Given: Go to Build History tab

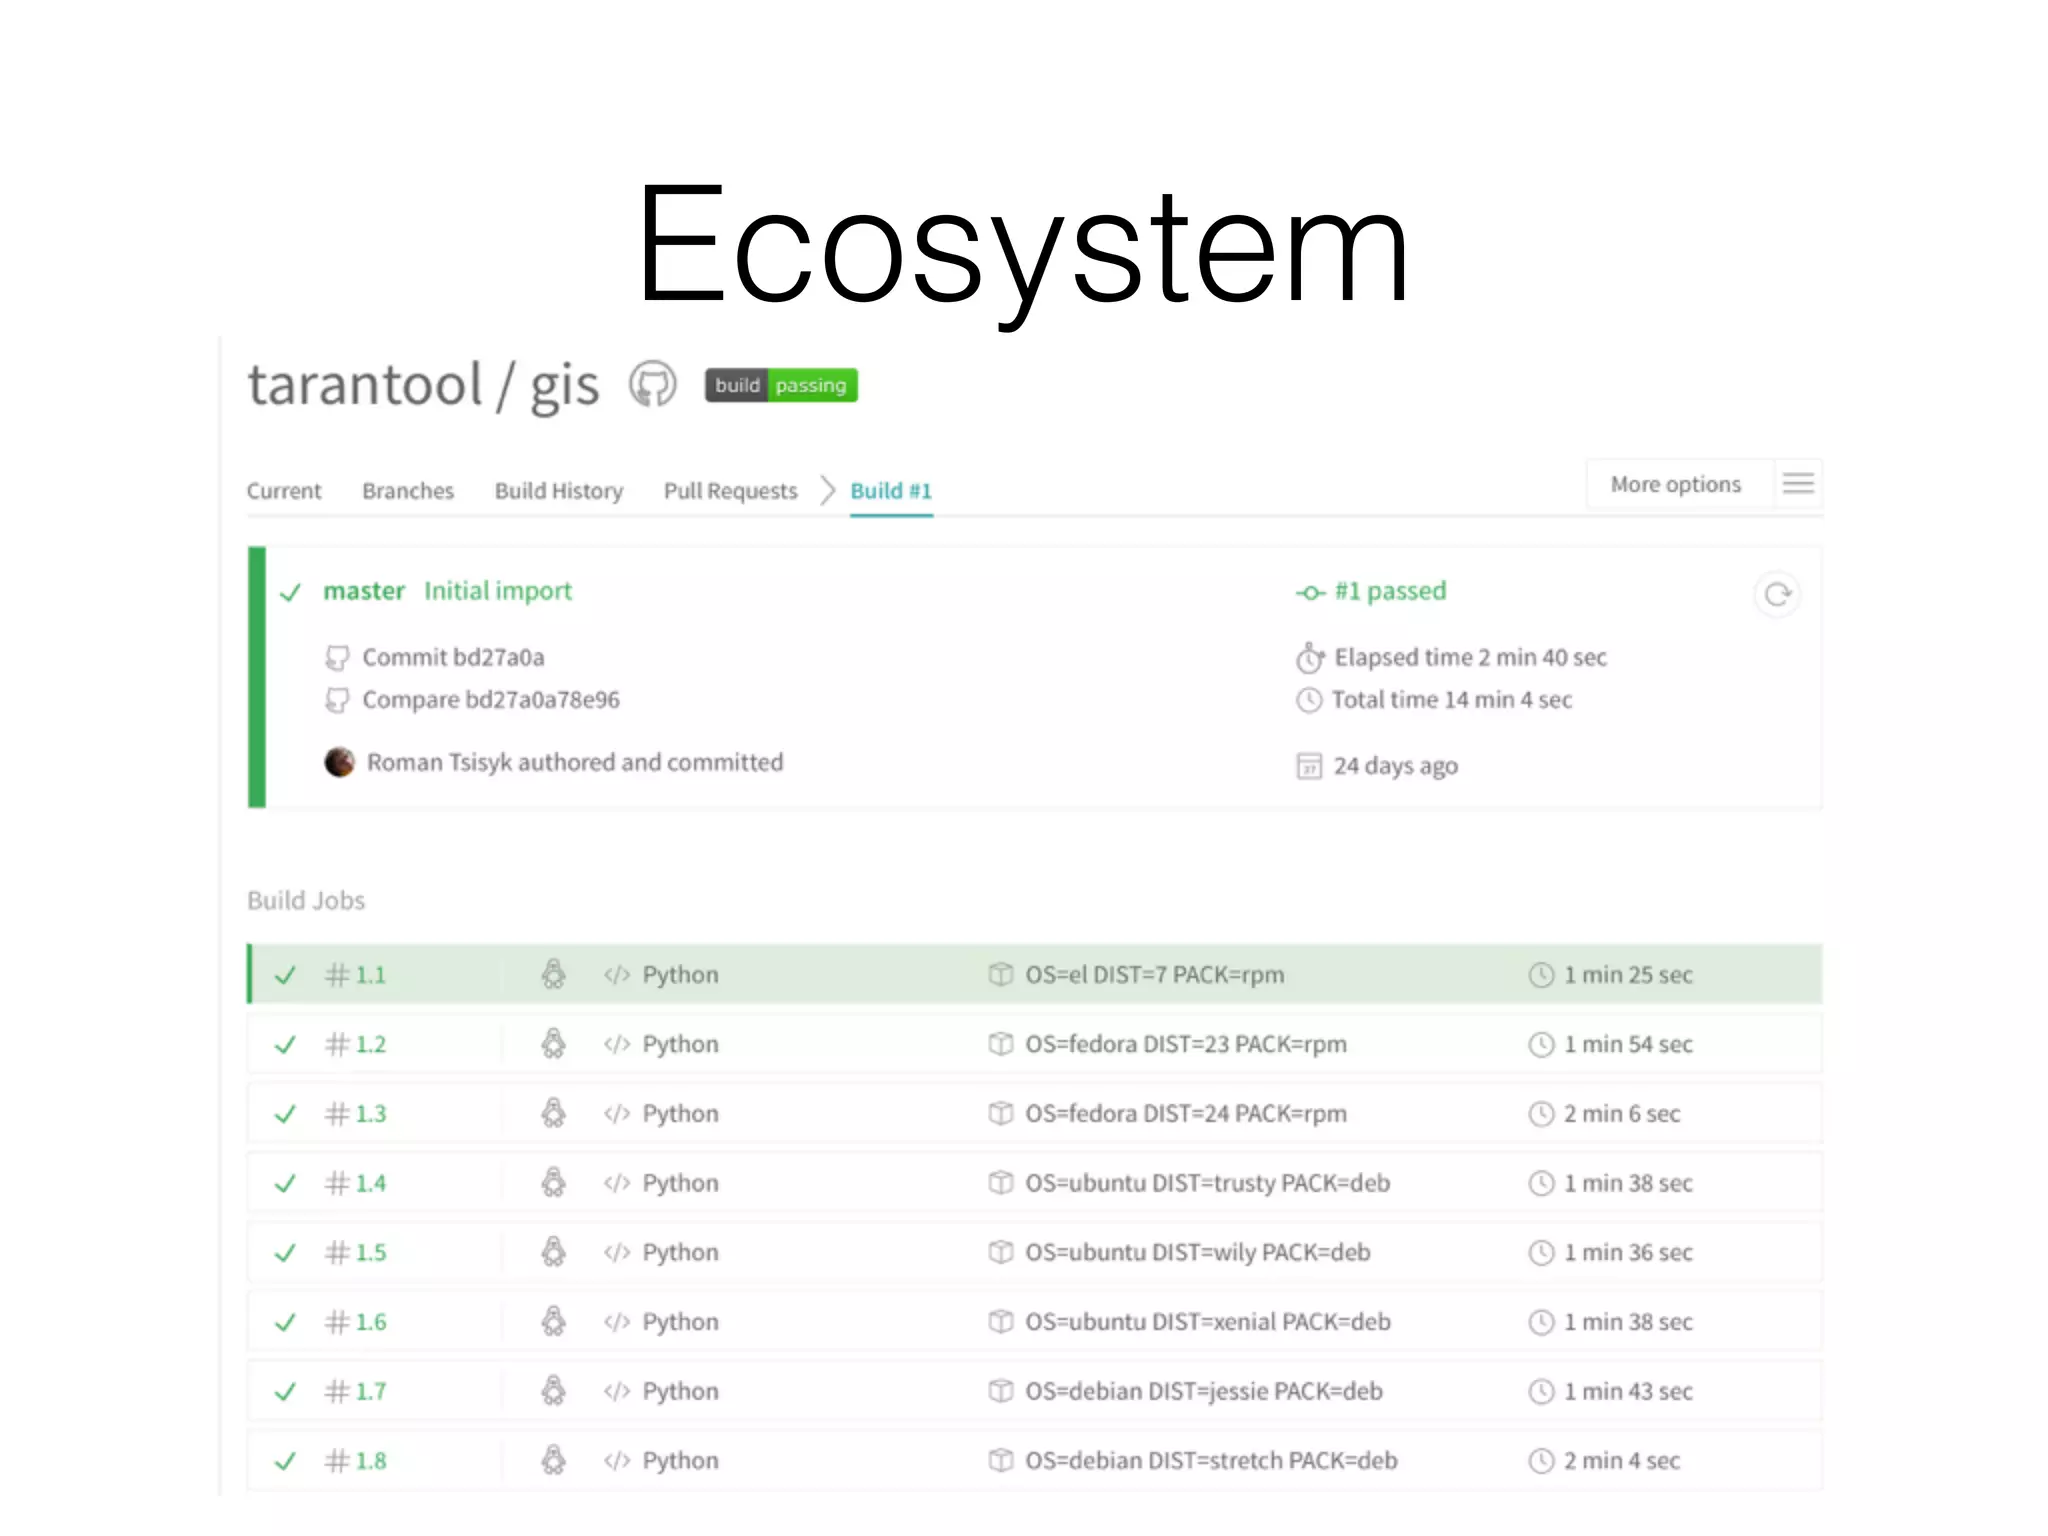Looking at the screenshot, I should 559,491.
